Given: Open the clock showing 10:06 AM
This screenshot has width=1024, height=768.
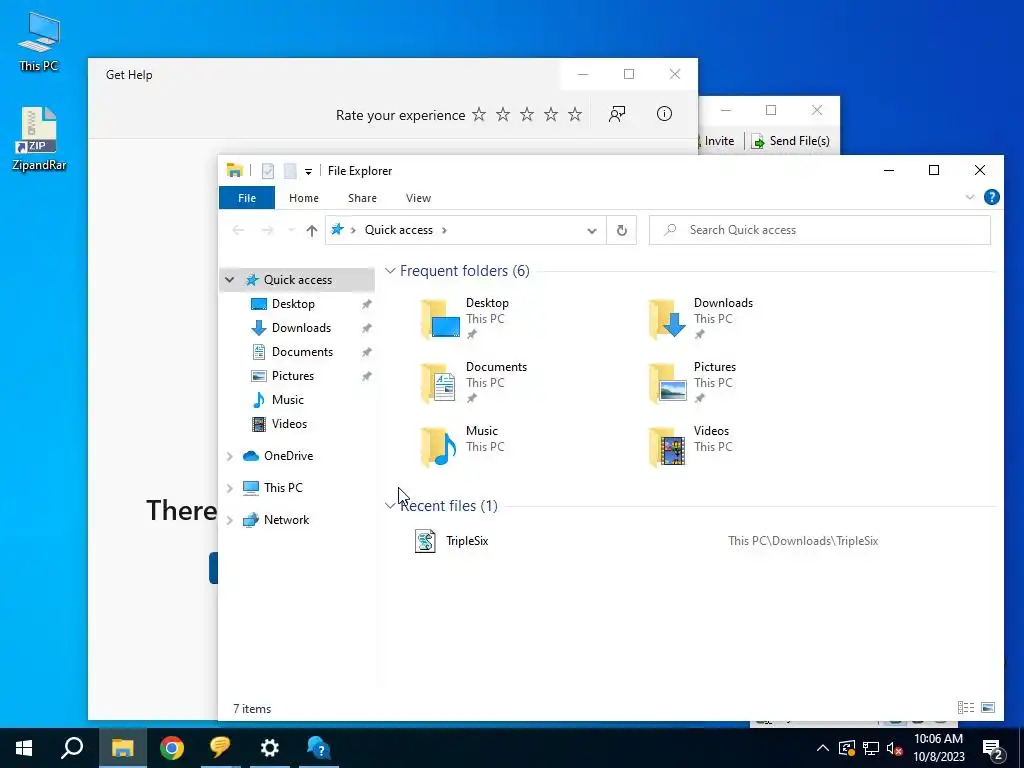Looking at the screenshot, I should tap(938, 748).
